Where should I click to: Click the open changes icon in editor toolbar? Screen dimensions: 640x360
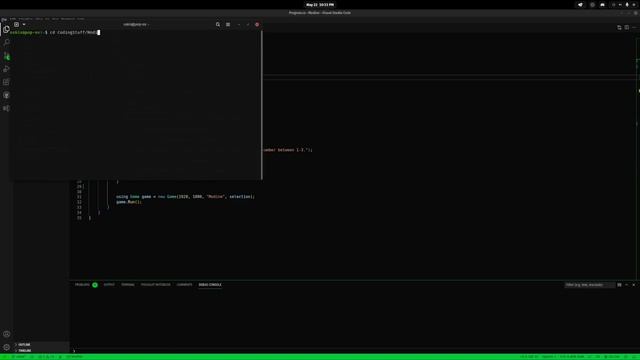click(619, 27)
